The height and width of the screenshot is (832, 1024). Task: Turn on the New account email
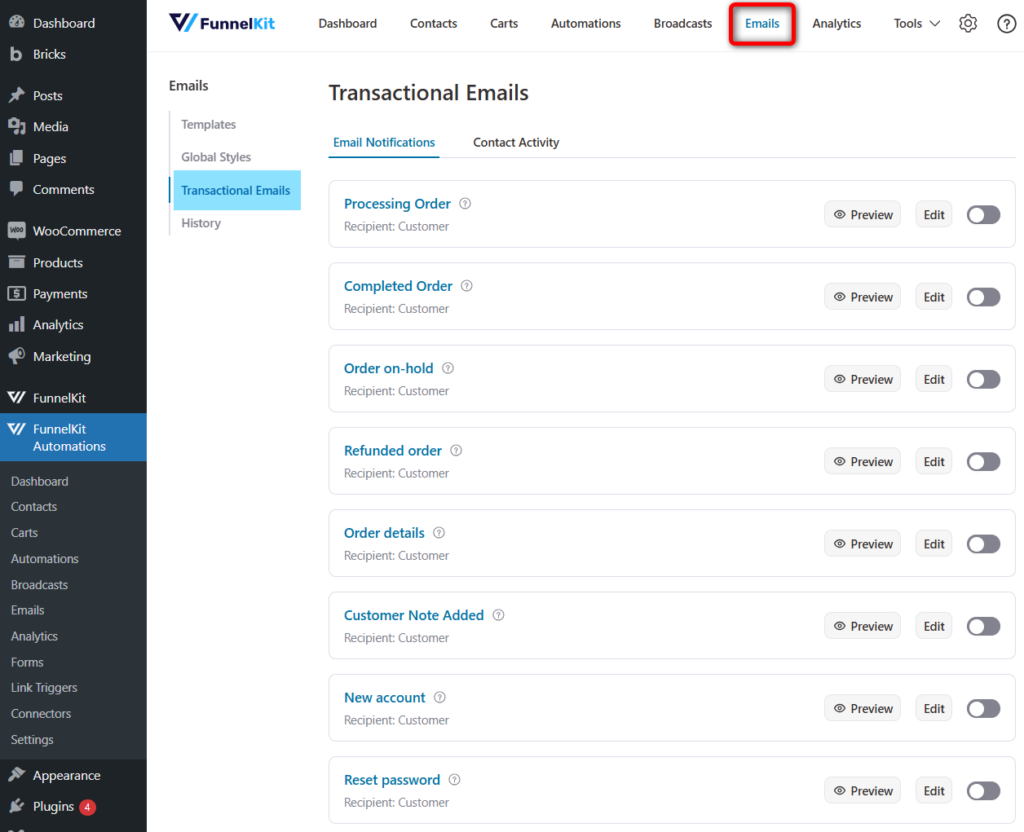[983, 707]
